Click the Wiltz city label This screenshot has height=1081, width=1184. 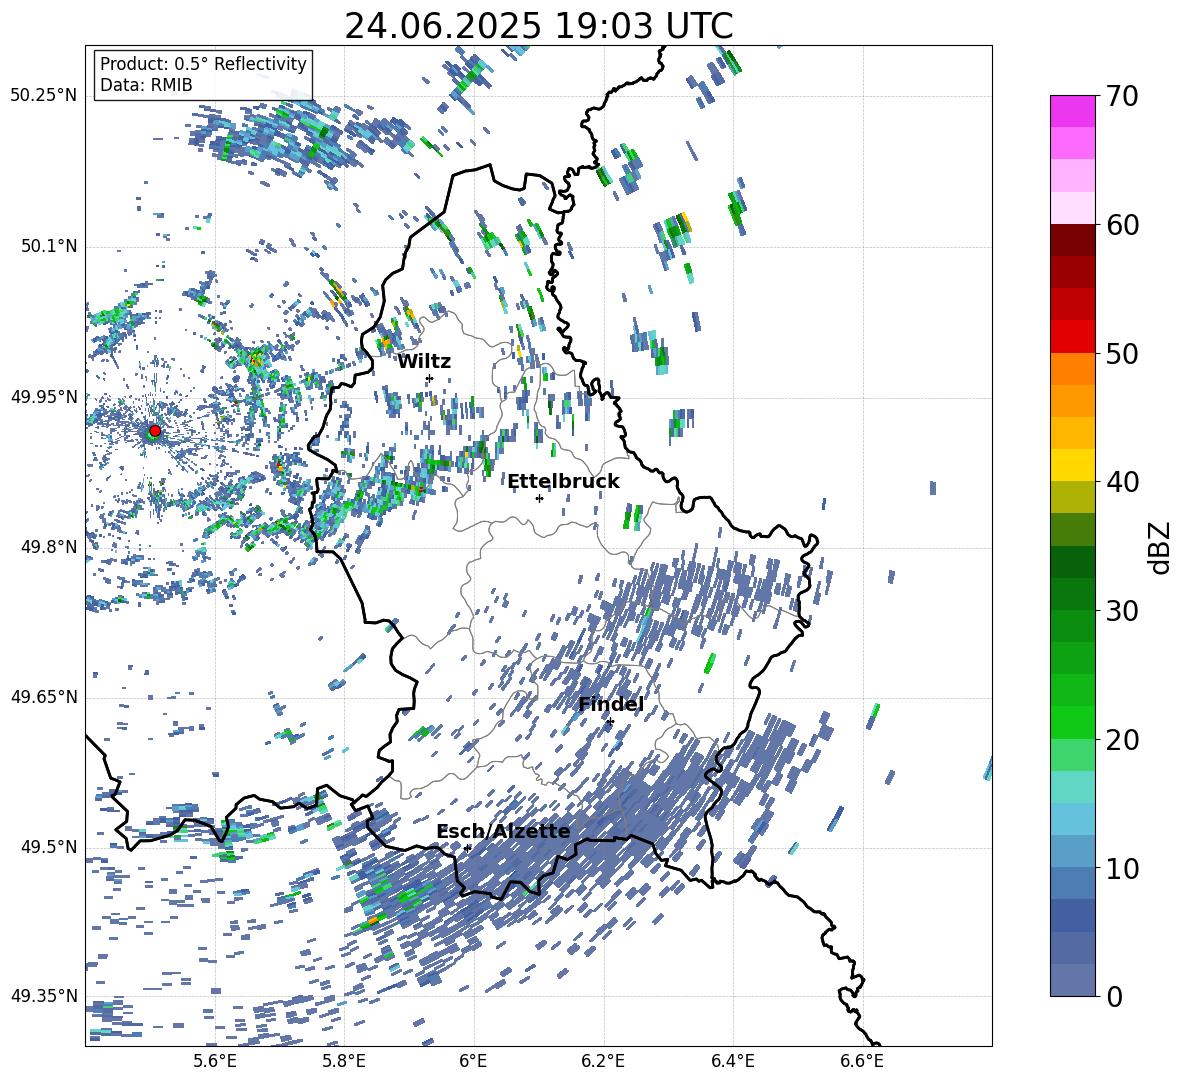coord(424,362)
